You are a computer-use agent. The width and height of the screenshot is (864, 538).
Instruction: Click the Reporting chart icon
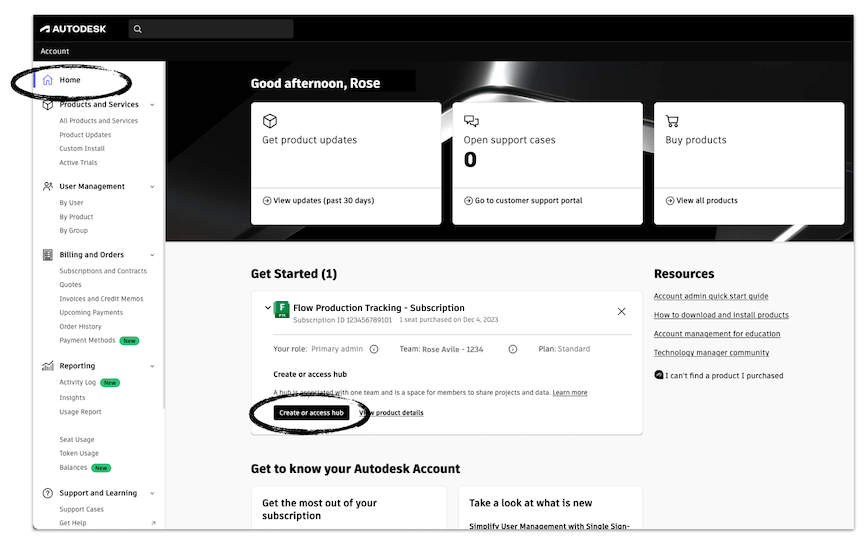[x=48, y=365]
